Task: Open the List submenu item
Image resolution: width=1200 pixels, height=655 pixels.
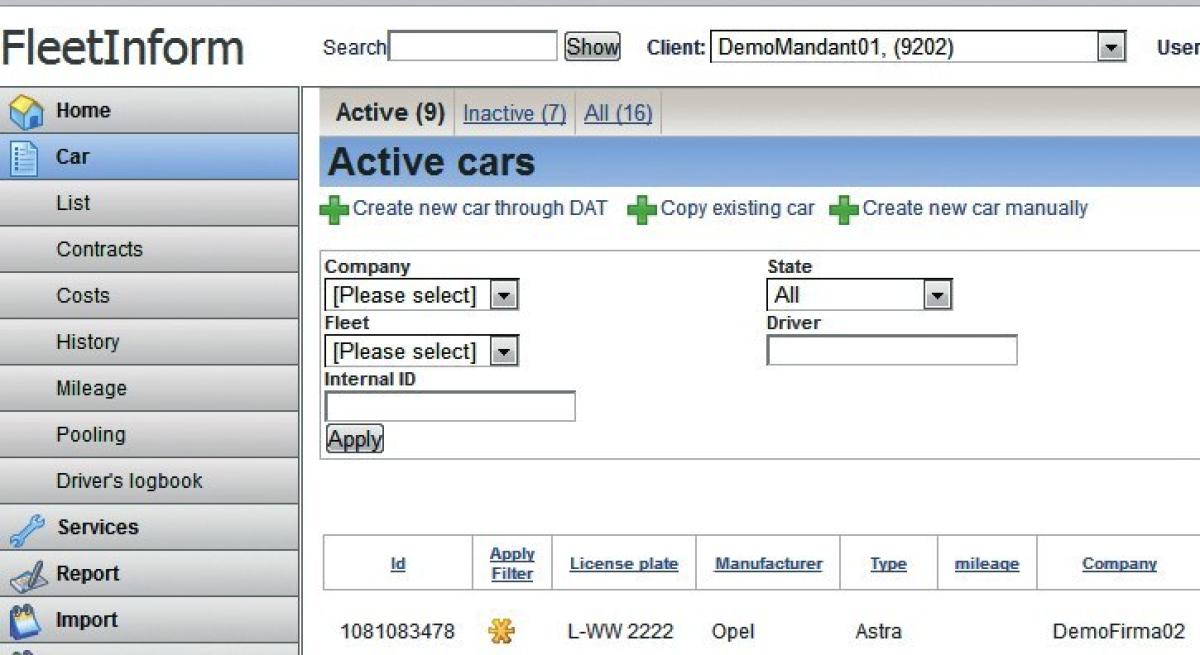Action: coord(149,203)
